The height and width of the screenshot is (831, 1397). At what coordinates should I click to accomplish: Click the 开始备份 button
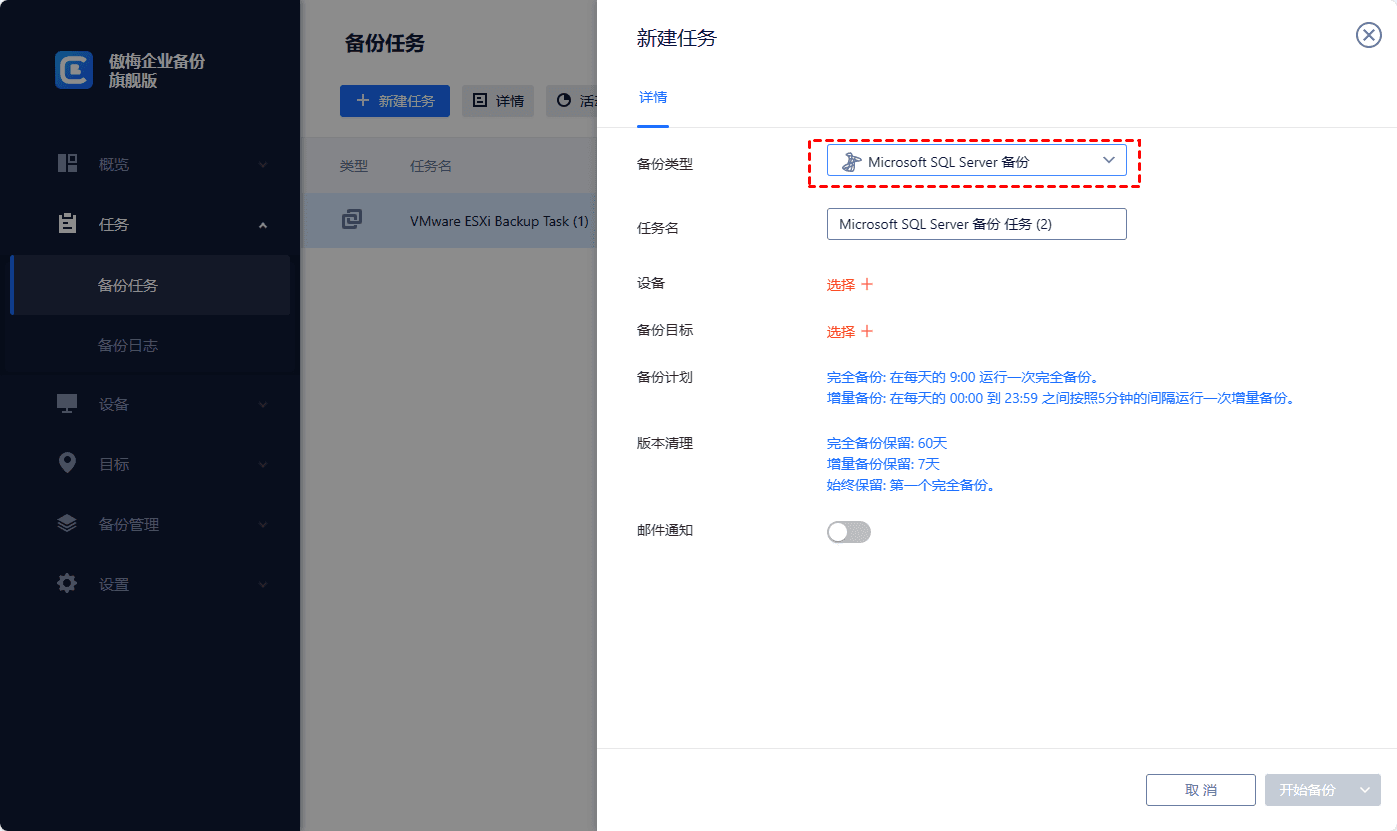1308,790
